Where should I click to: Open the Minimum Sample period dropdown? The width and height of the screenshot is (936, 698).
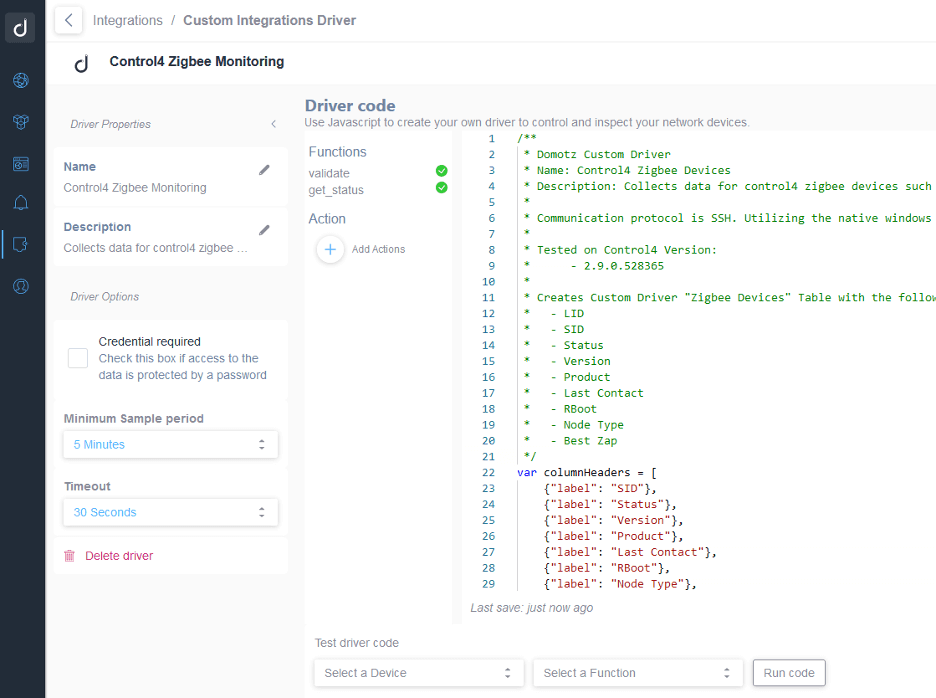[171, 445]
